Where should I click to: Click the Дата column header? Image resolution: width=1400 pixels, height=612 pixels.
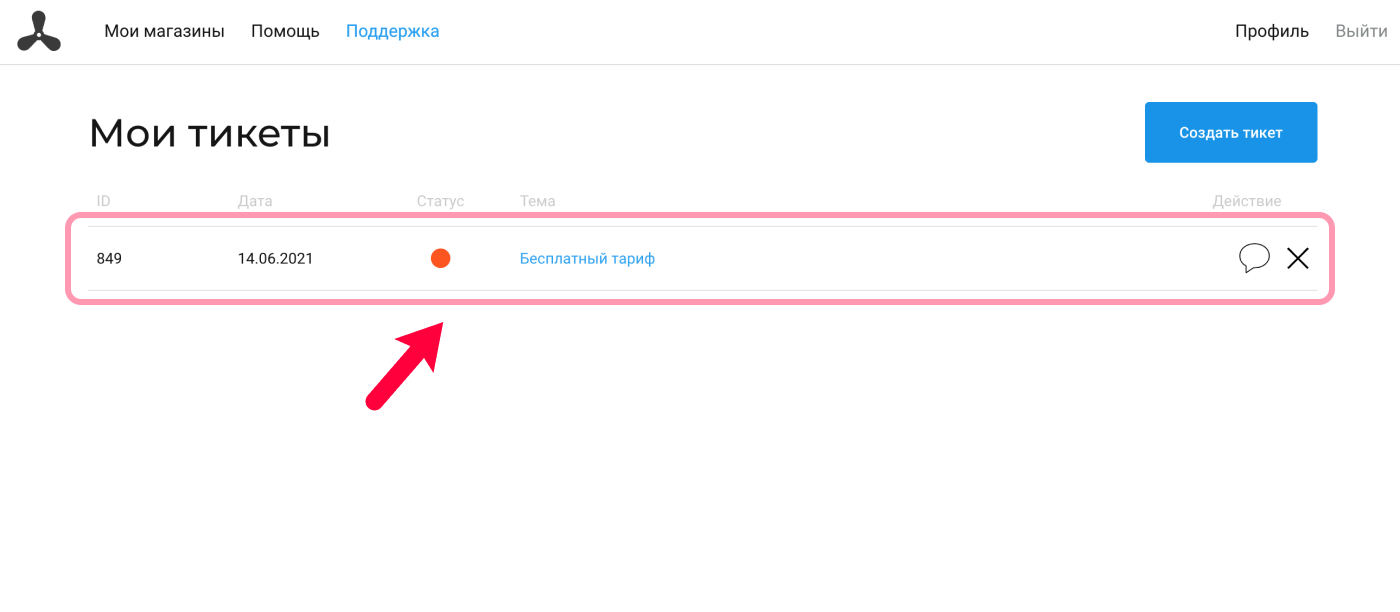coord(255,201)
